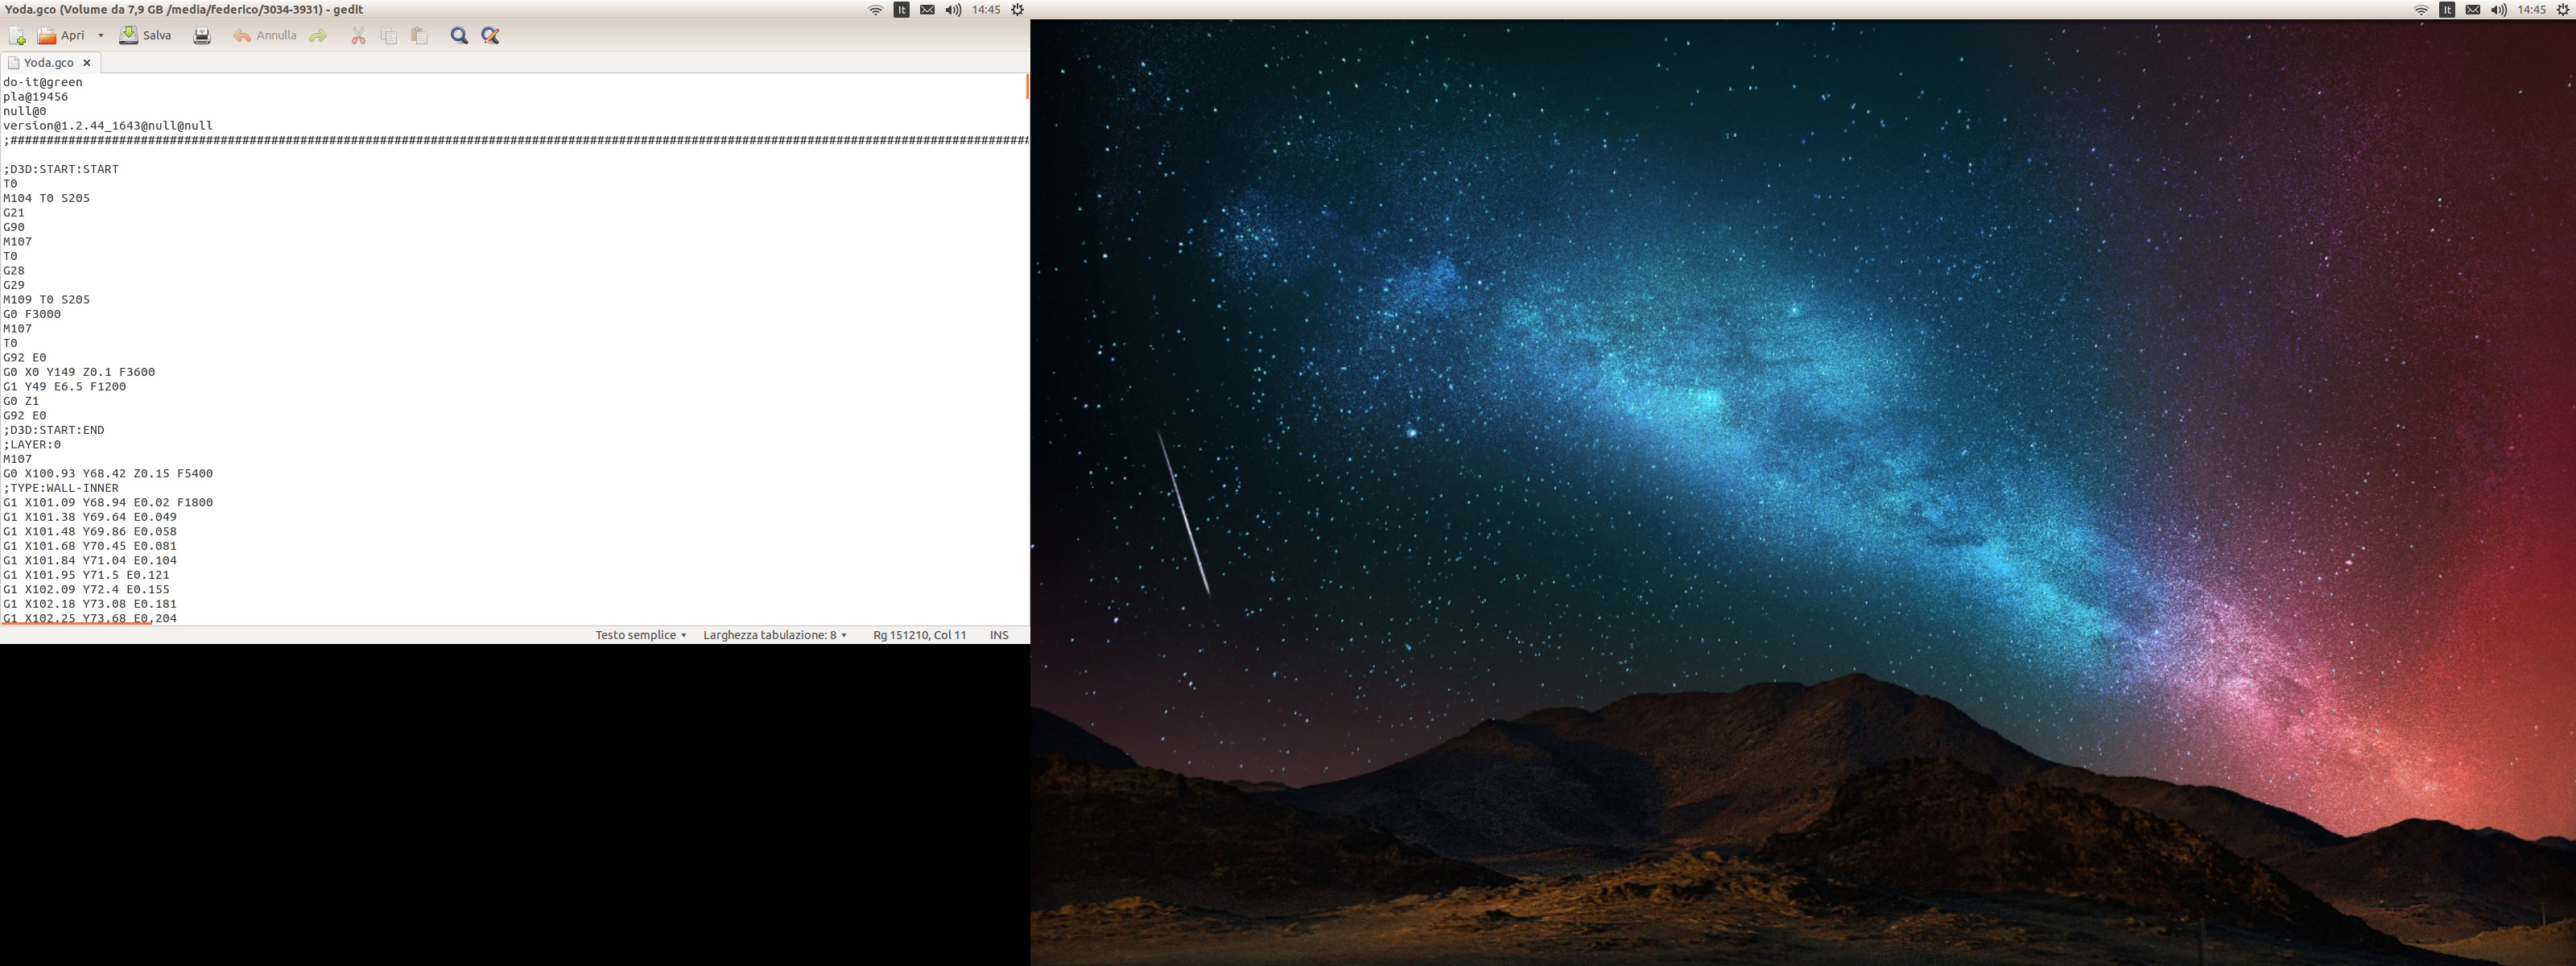2576x966 pixels.
Task: Create a new document with the toolbar icon
Action: (17, 36)
